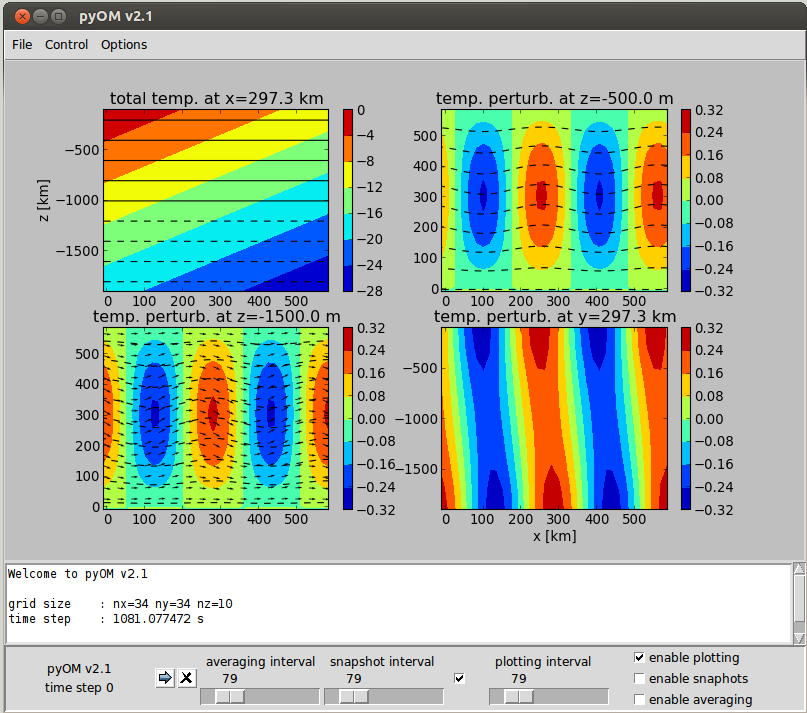This screenshot has width=807, height=713.
Task: Open the Control menu
Action: [x=67, y=45]
